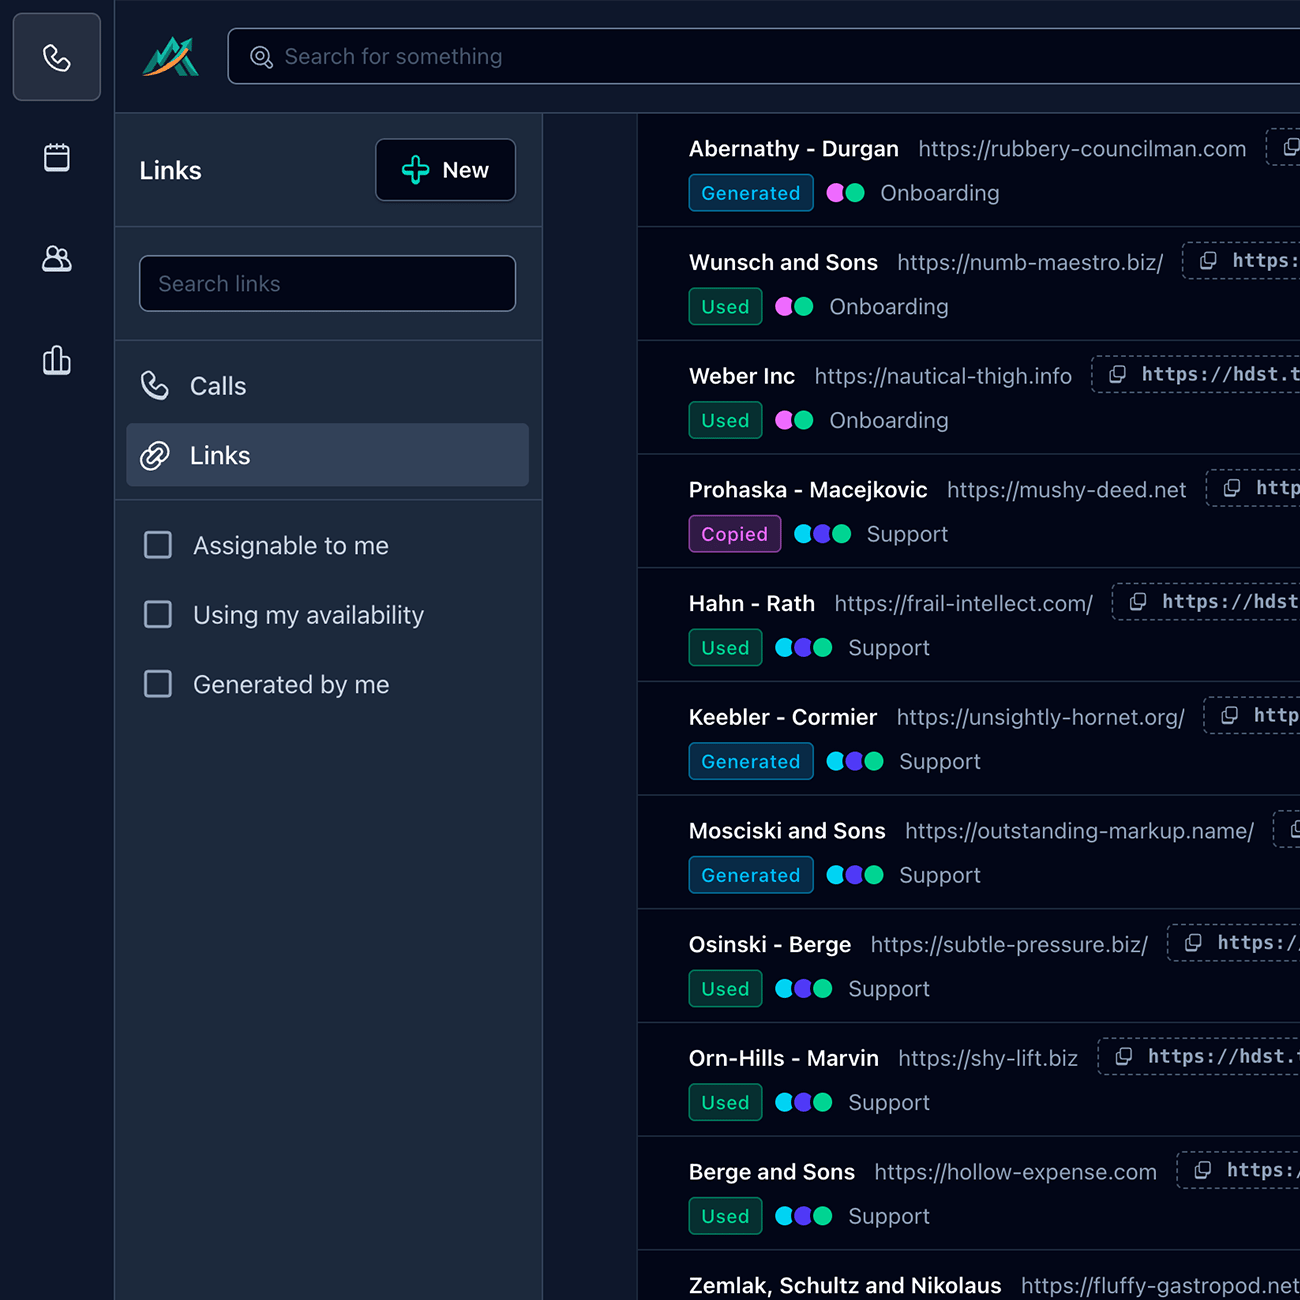Select the Prohaska - Macejkovic row title
The height and width of the screenshot is (1300, 1300).
(x=808, y=490)
